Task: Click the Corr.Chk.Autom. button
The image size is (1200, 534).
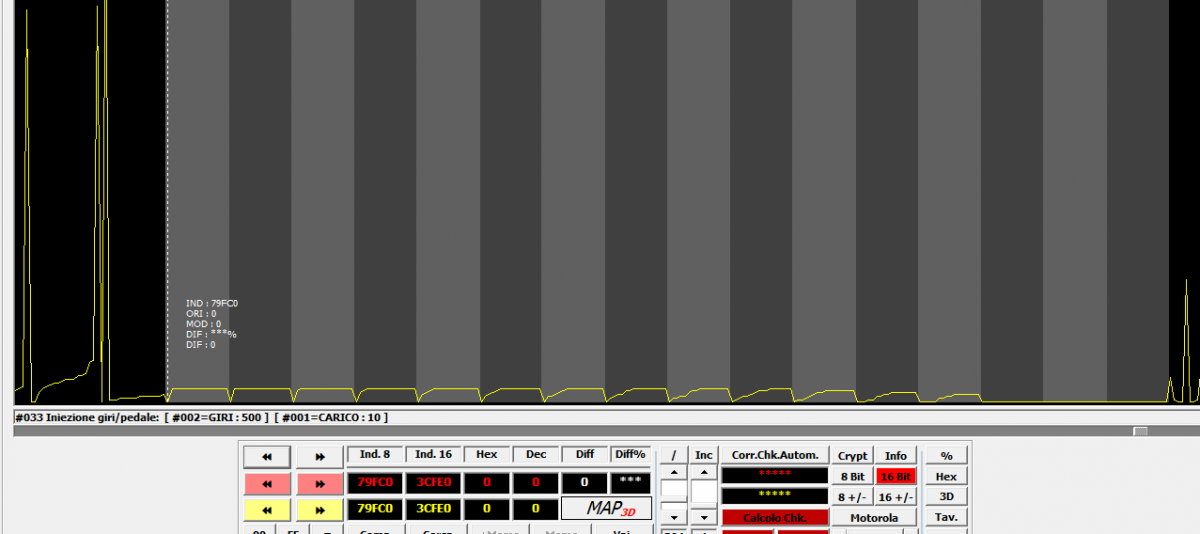Action: (x=775, y=455)
